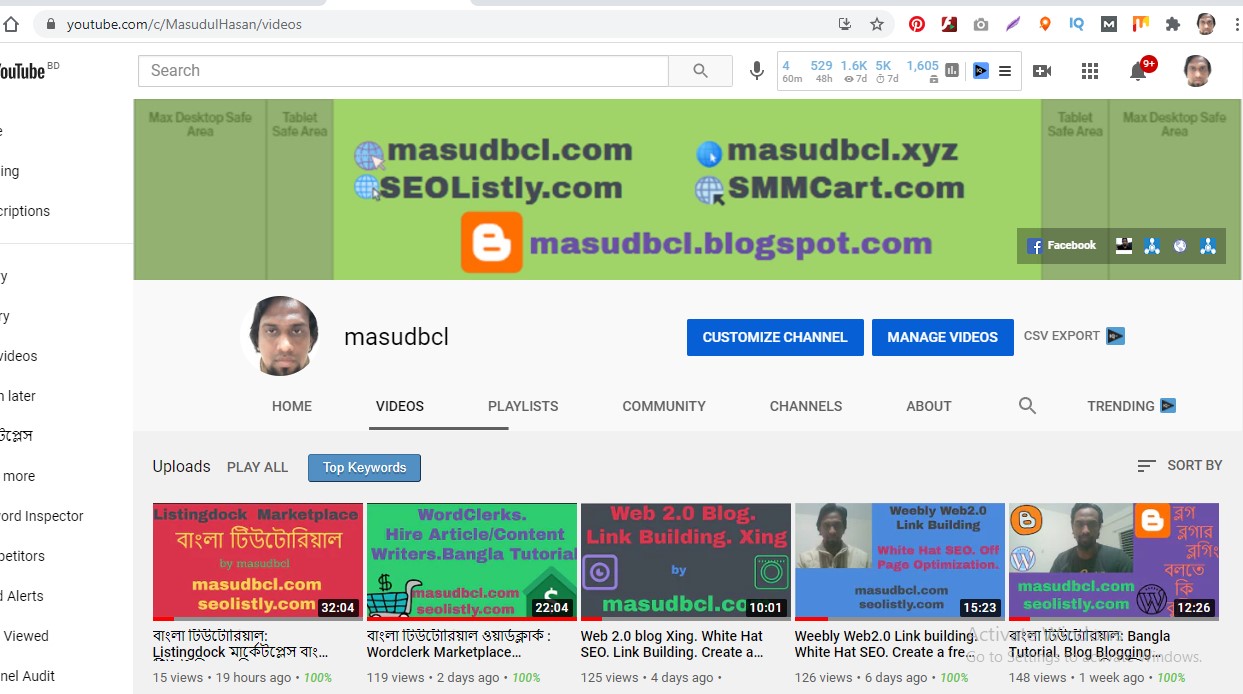This screenshot has height=694, width=1243.
Task: Open WordClerks Bangla Tutorial thumbnail
Action: tap(471, 562)
